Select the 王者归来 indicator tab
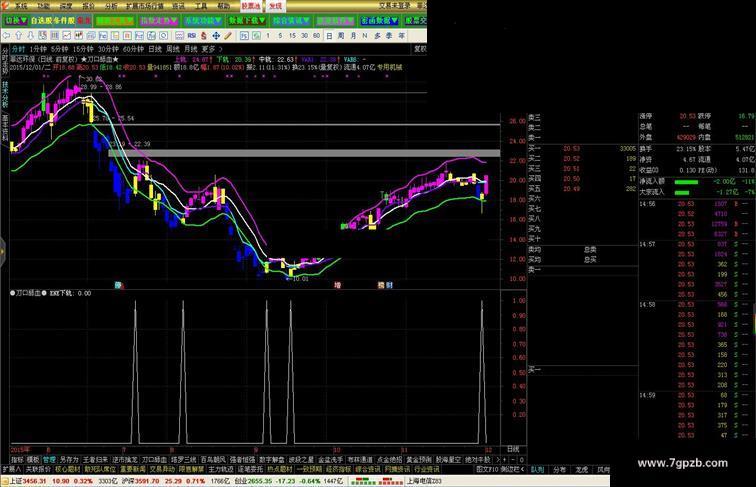 (x=95, y=460)
